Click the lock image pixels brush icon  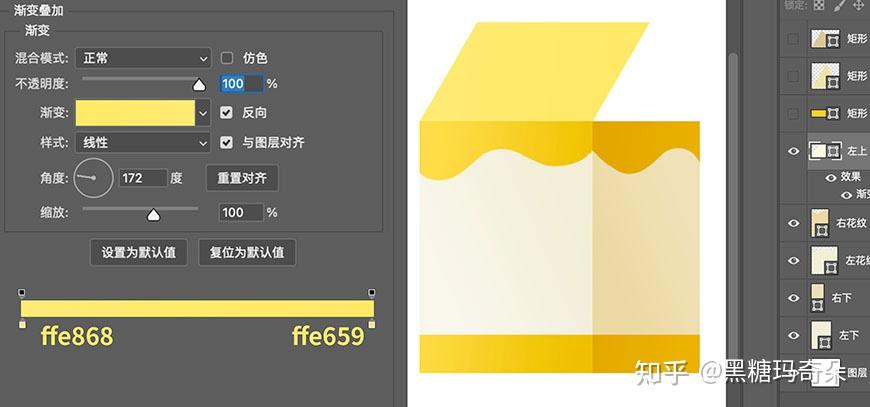coord(841,5)
